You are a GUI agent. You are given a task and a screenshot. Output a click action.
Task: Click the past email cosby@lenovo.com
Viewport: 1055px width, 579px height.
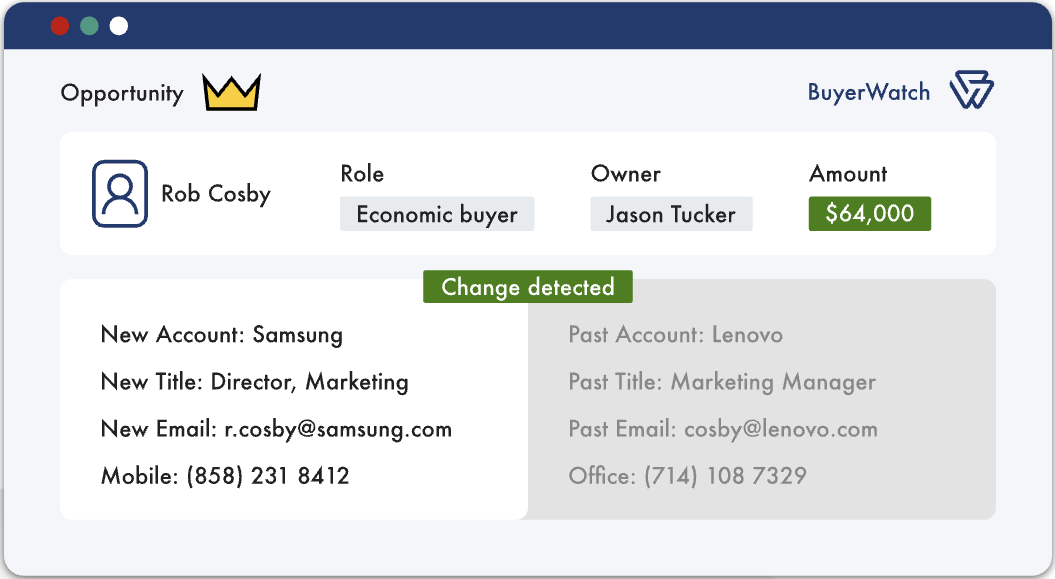[780, 429]
